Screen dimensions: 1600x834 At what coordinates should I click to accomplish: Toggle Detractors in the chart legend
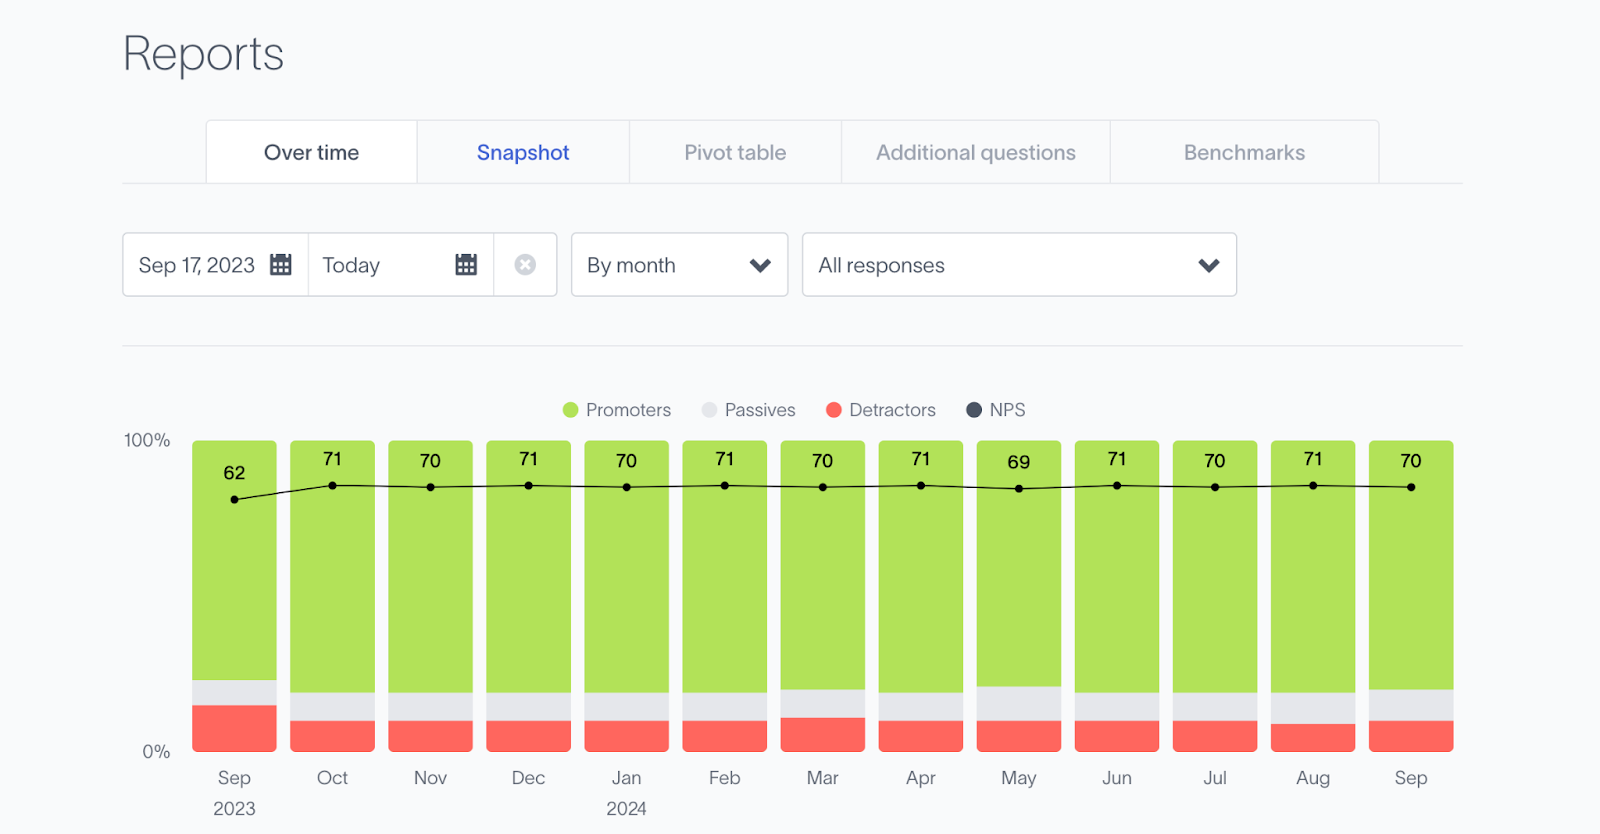pos(881,410)
